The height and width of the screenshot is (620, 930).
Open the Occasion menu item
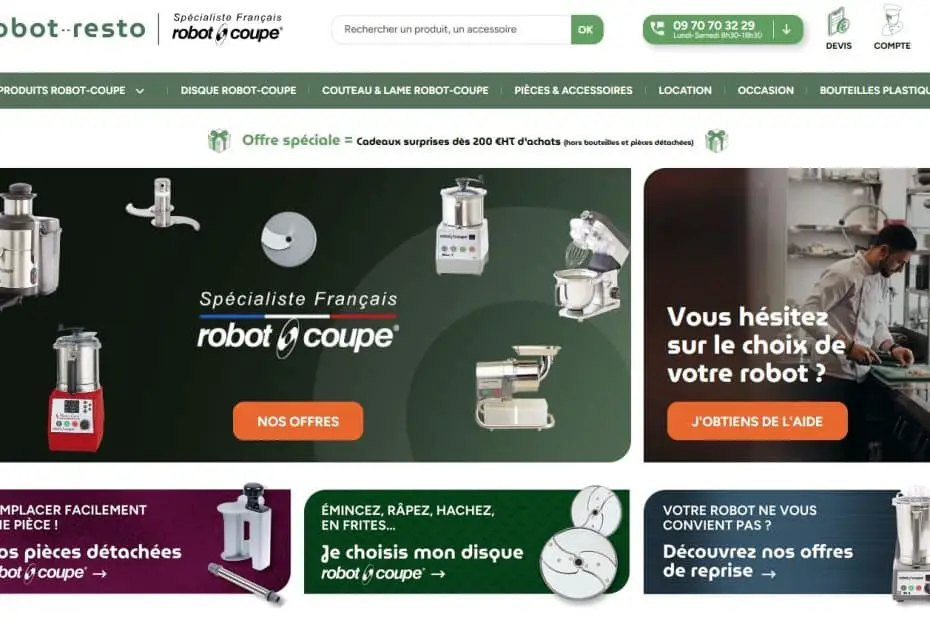pos(765,90)
